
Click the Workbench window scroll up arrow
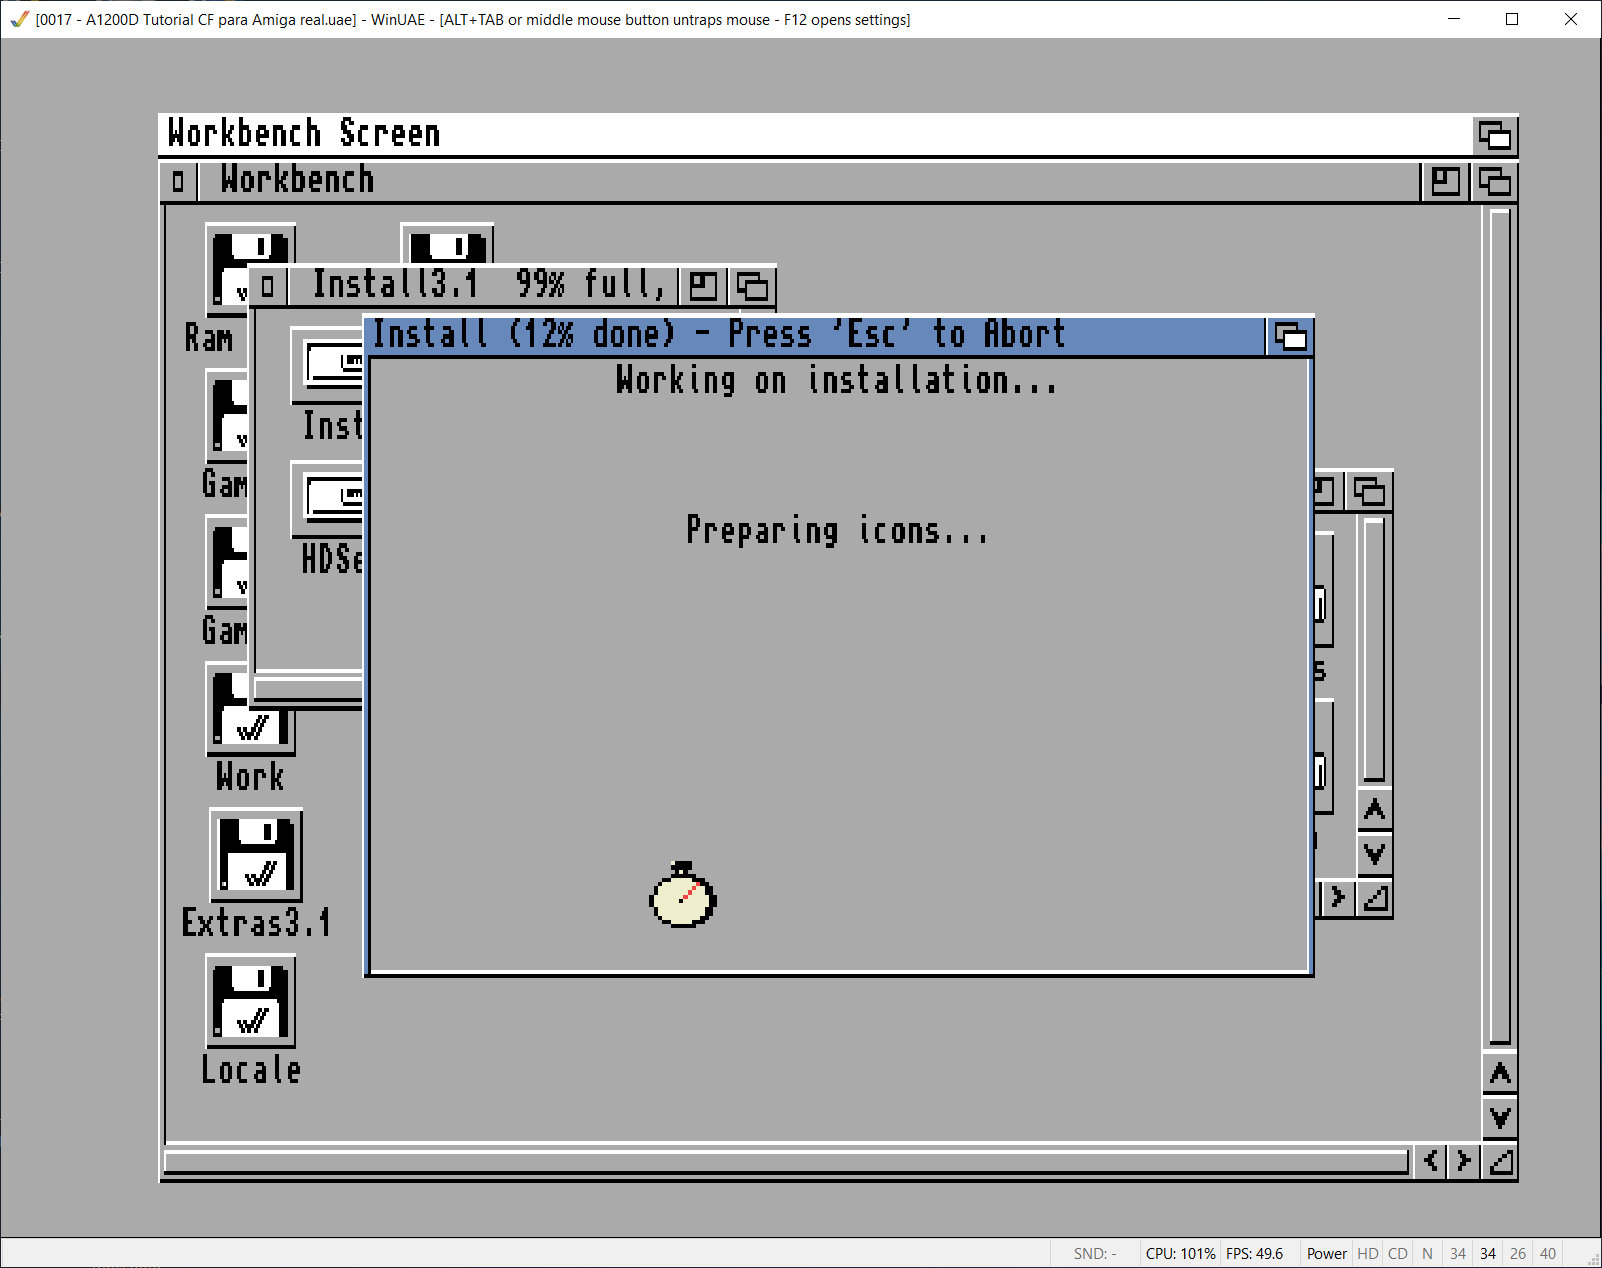1500,1074
